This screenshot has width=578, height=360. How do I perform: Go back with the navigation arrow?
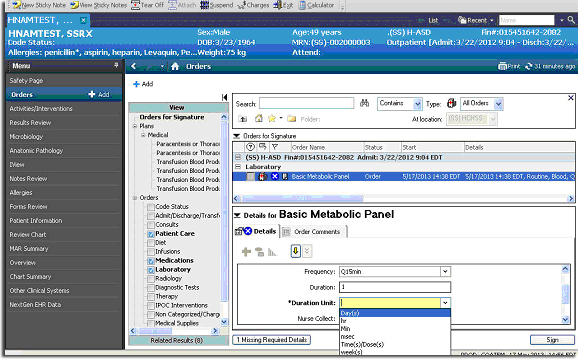coord(134,66)
